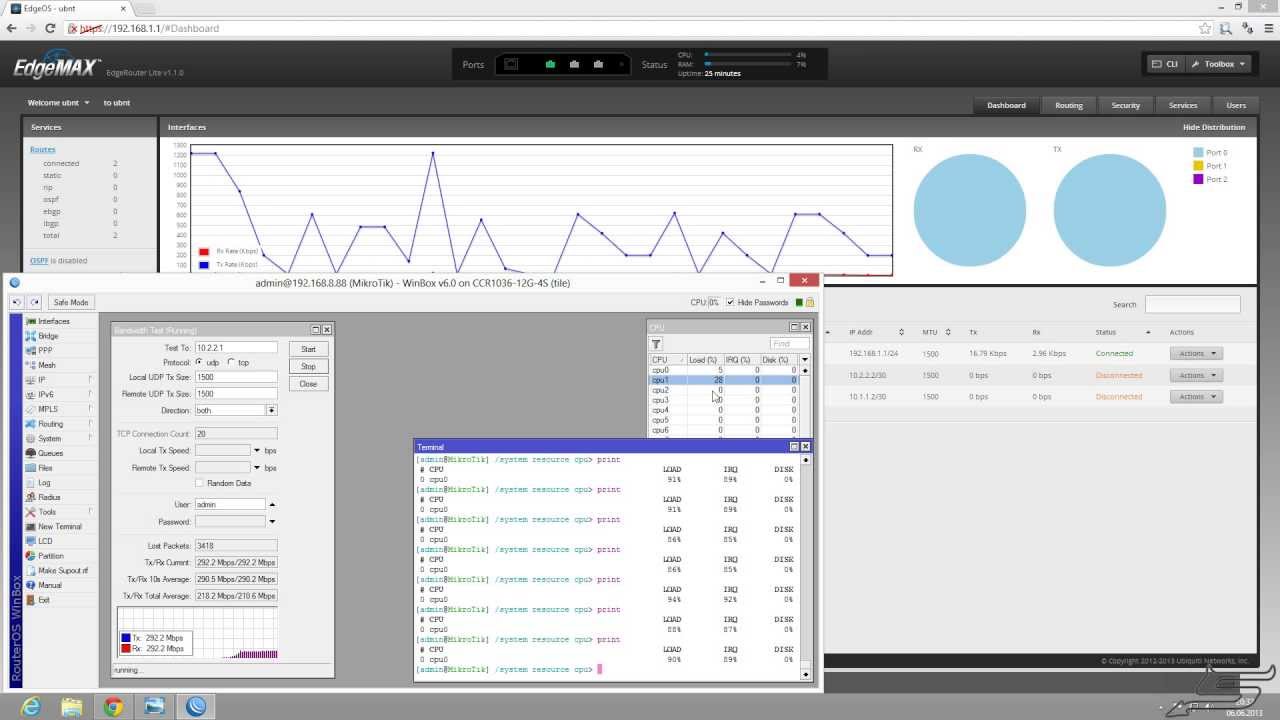Click the bookmark star in Chrome address bar
Screen dimensions: 1280x720
(1206, 28)
